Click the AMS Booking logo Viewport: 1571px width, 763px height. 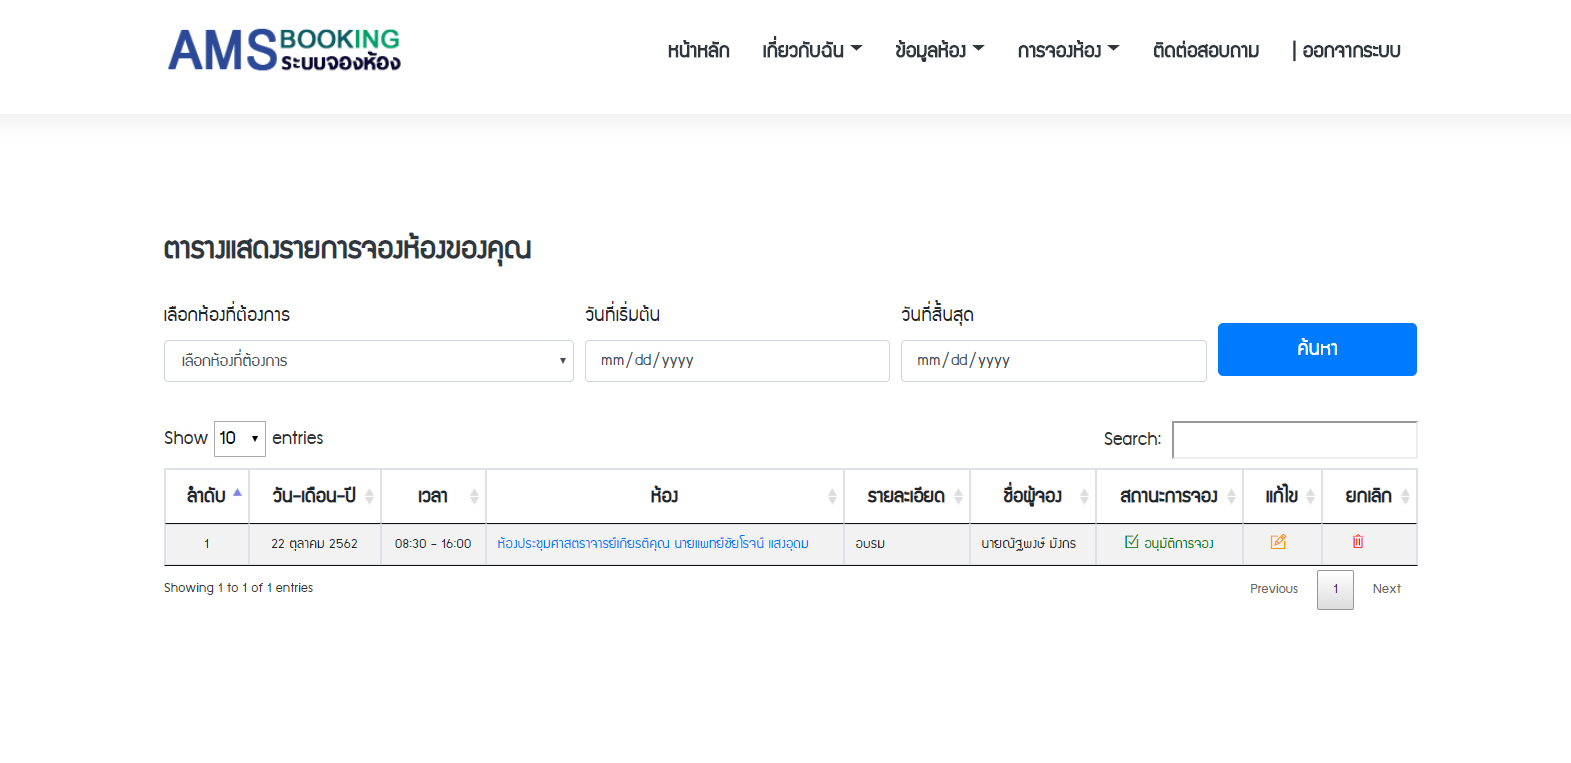point(284,50)
